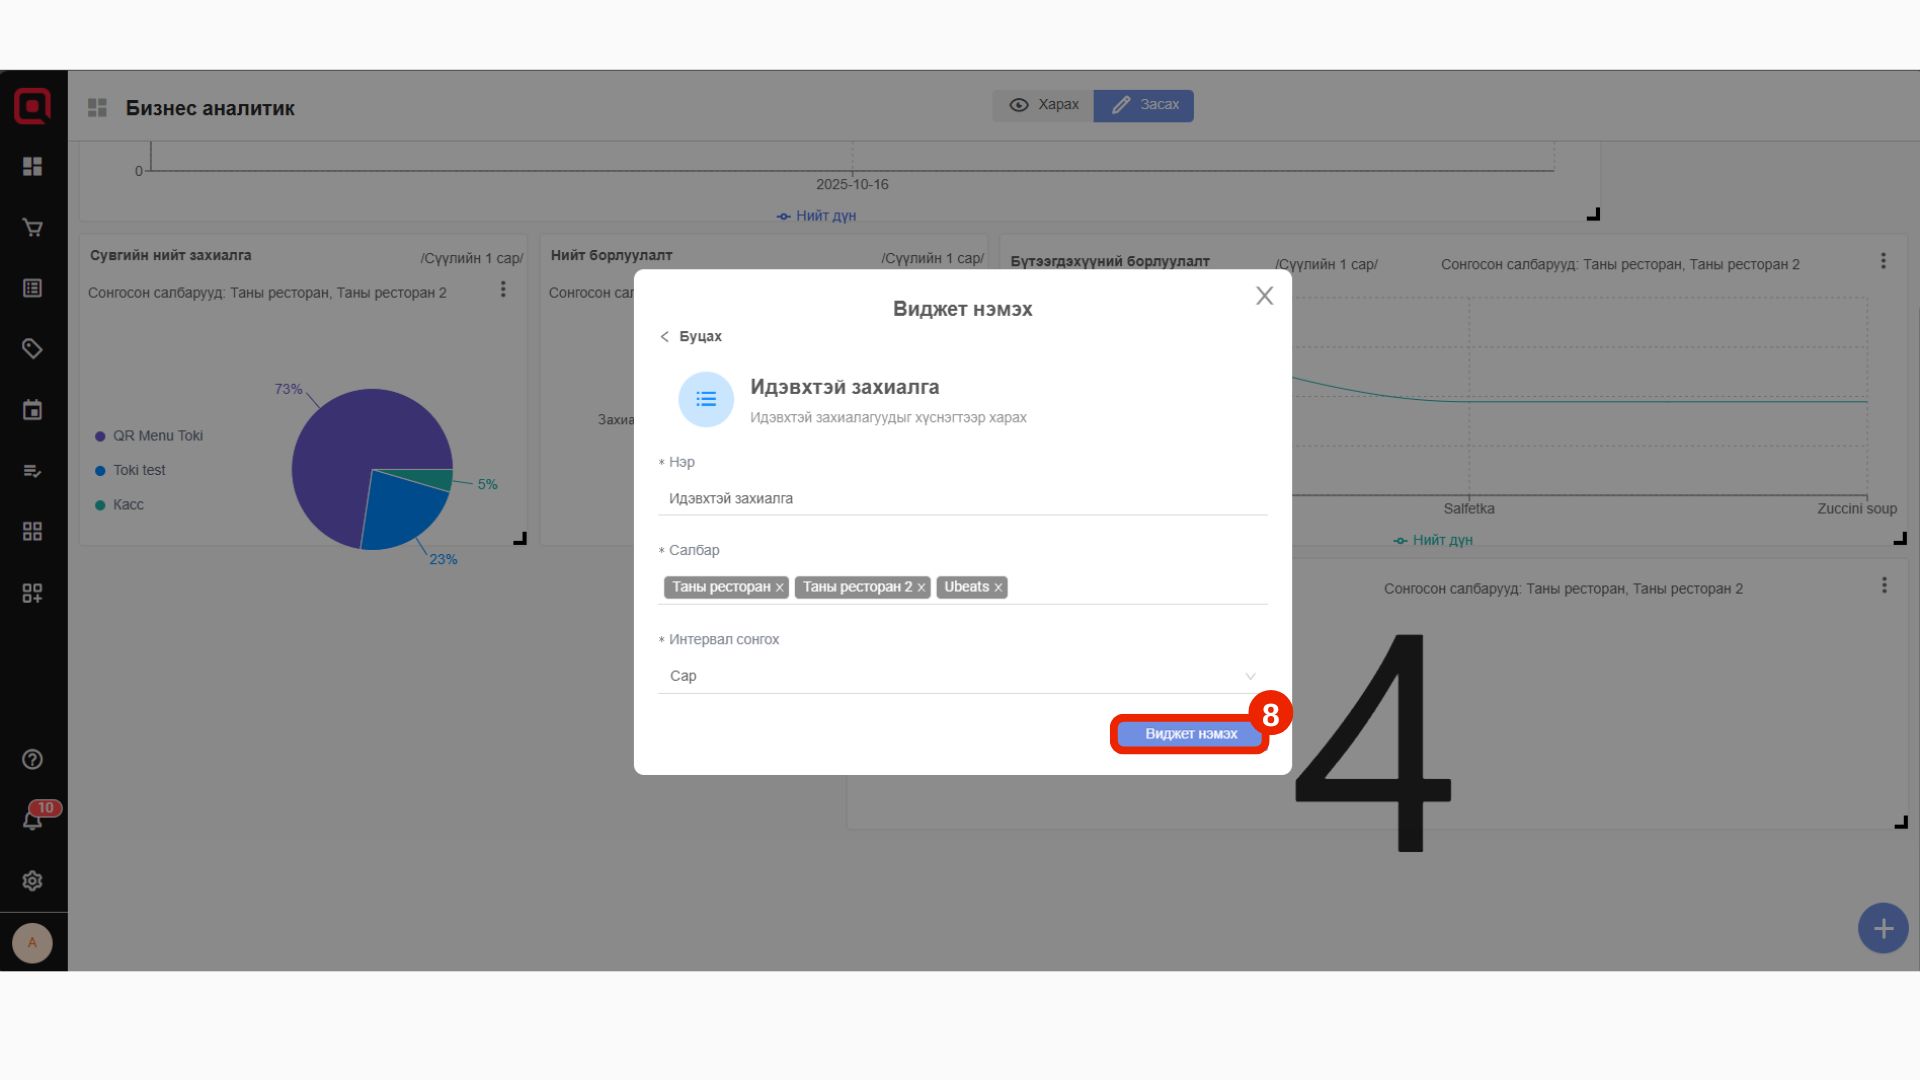Expand the Интервал сонгох dropdown
This screenshot has width=1920, height=1080.
[x=962, y=676]
